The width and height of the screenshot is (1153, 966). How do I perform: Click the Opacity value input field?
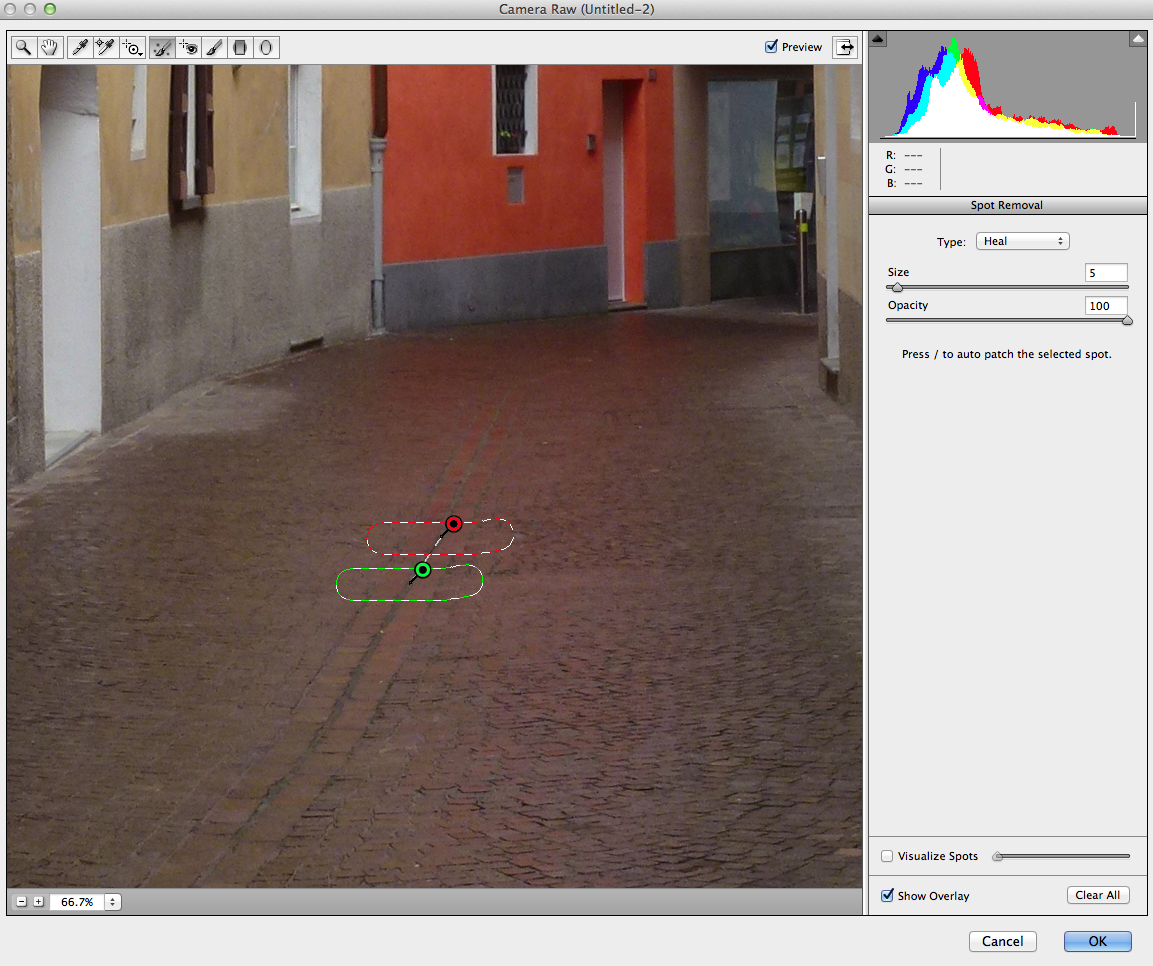click(1106, 306)
